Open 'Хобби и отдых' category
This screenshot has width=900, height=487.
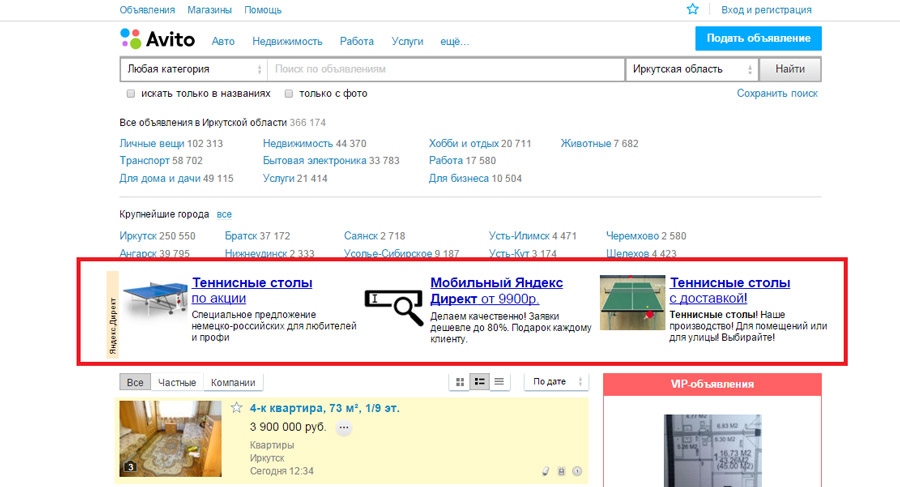pyautogui.click(x=464, y=144)
